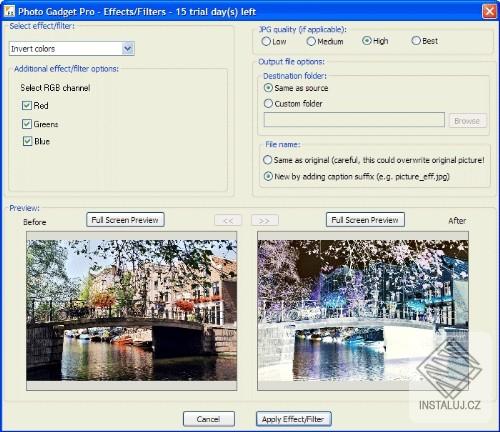Click the Photo Gadget Pro title bar icon
Image resolution: width=500 pixels, height=432 pixels.
pyautogui.click(x=9, y=11)
